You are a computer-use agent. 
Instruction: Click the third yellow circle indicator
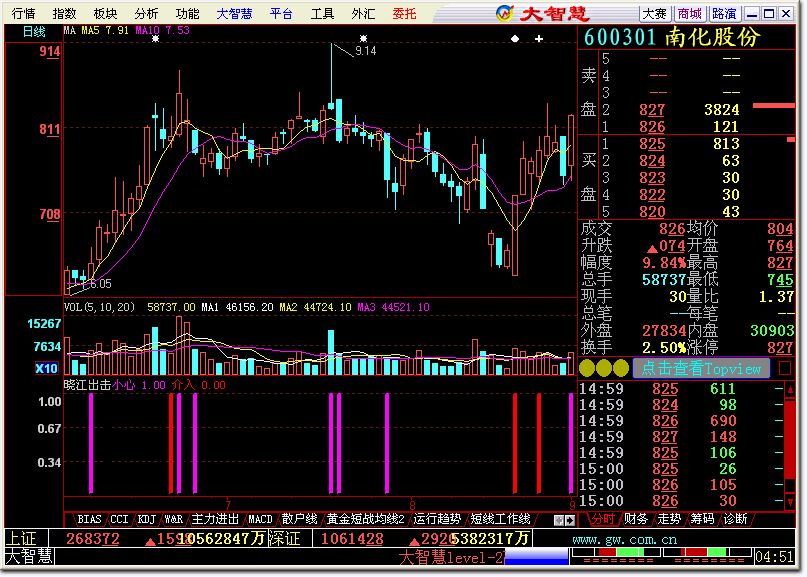[621, 368]
